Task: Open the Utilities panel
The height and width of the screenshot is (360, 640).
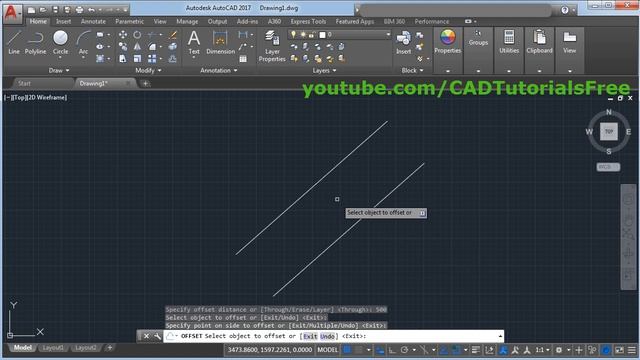Action: click(x=509, y=42)
